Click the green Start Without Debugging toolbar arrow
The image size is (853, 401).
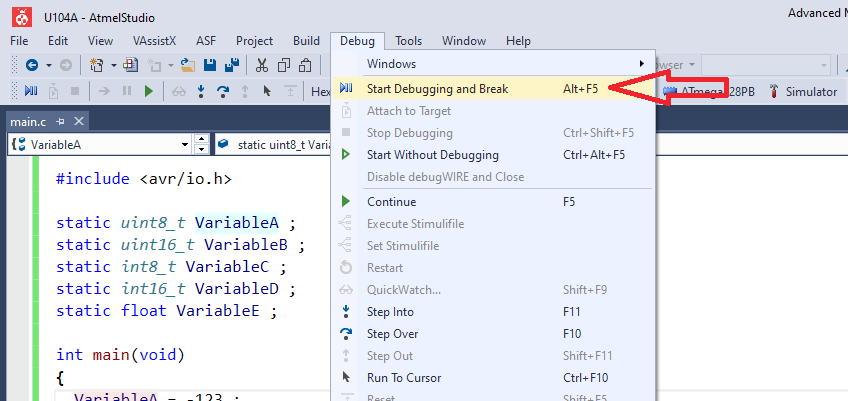pos(149,91)
